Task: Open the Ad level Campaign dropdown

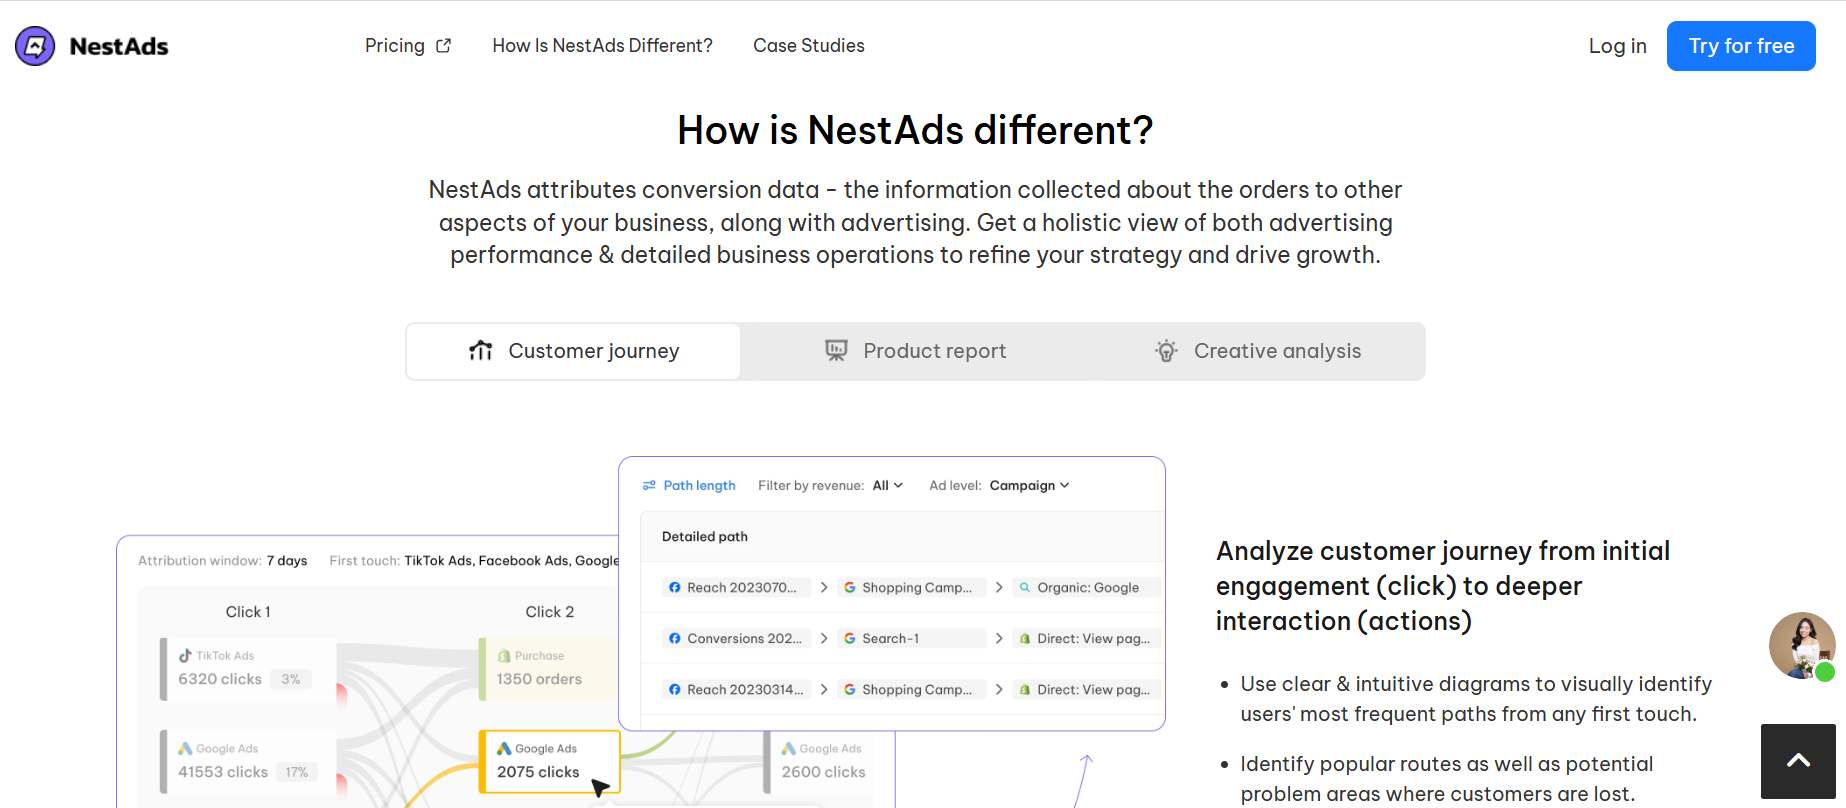Action: coord(1029,485)
